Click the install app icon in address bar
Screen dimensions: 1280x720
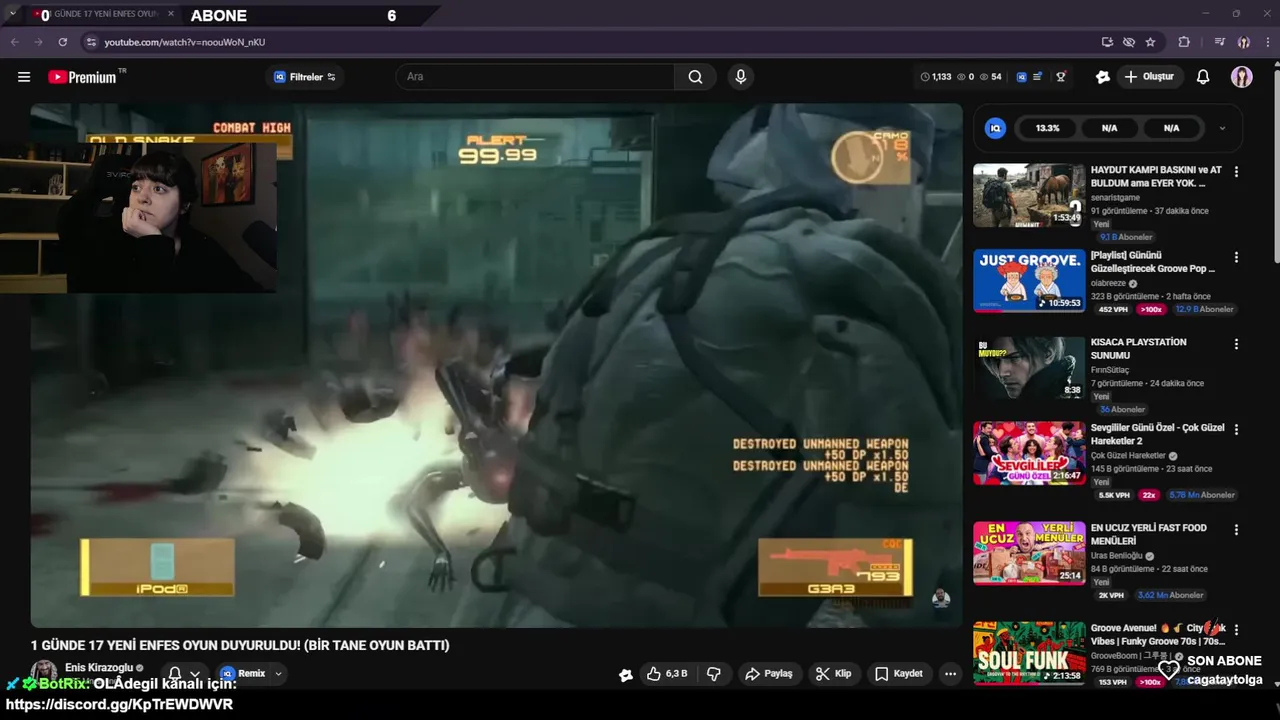pos(1107,42)
